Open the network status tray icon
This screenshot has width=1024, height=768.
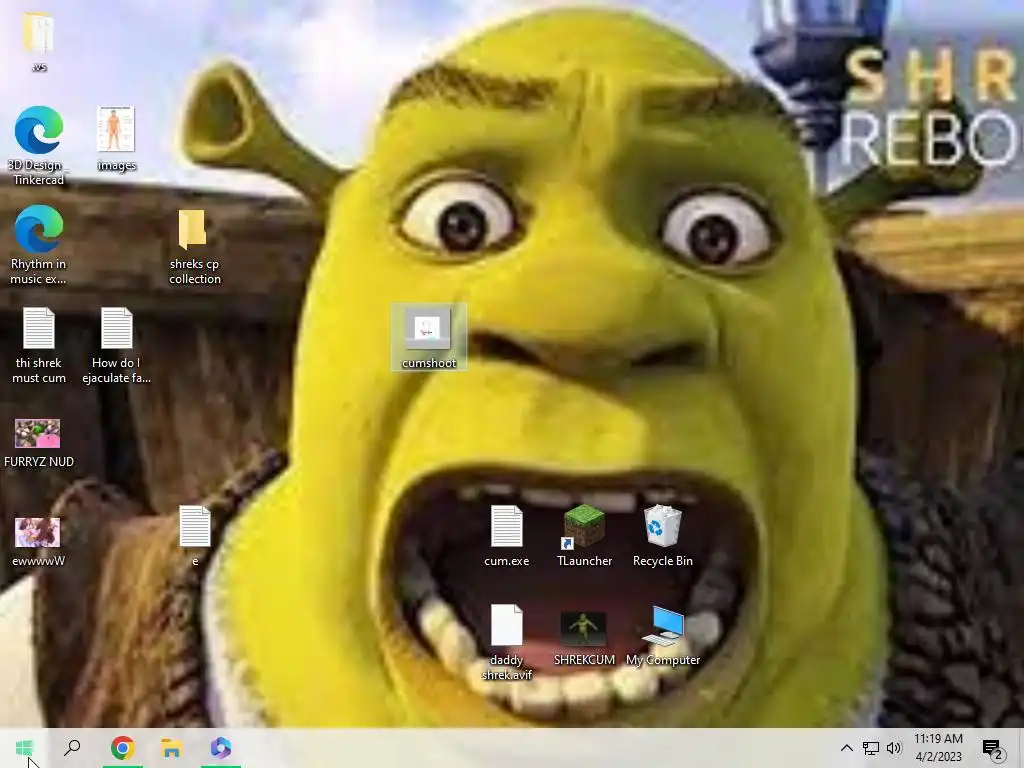(871, 748)
